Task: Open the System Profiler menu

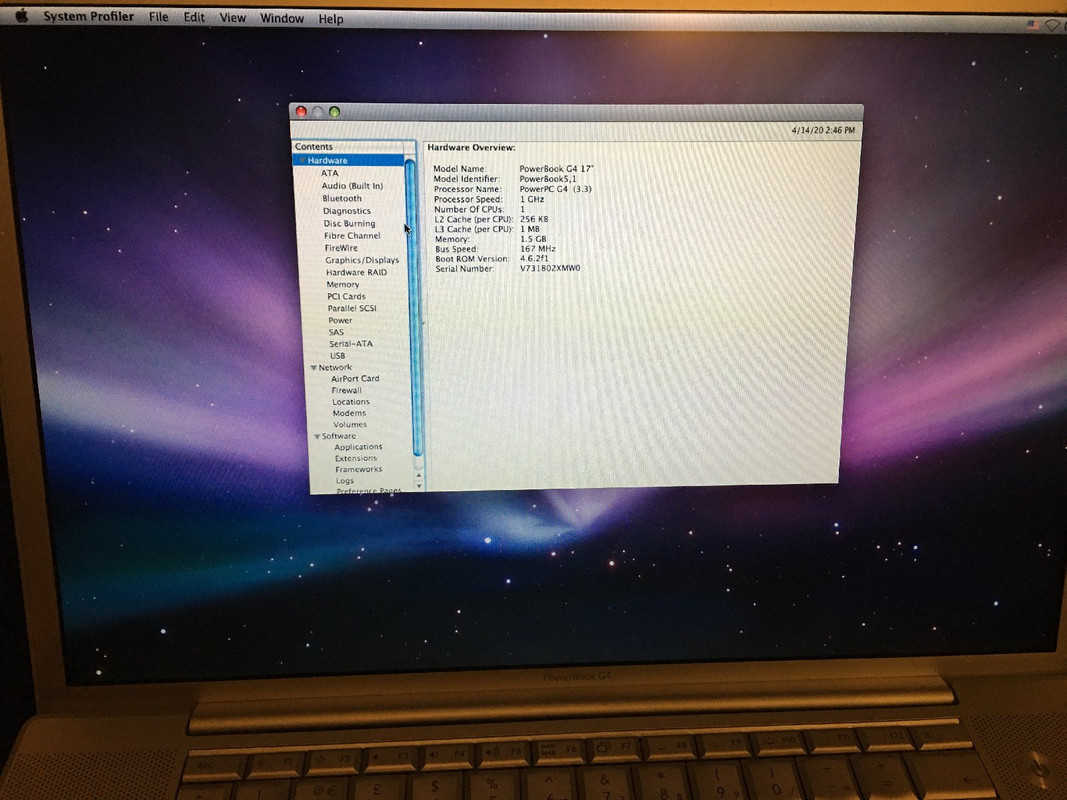Action: click(88, 16)
